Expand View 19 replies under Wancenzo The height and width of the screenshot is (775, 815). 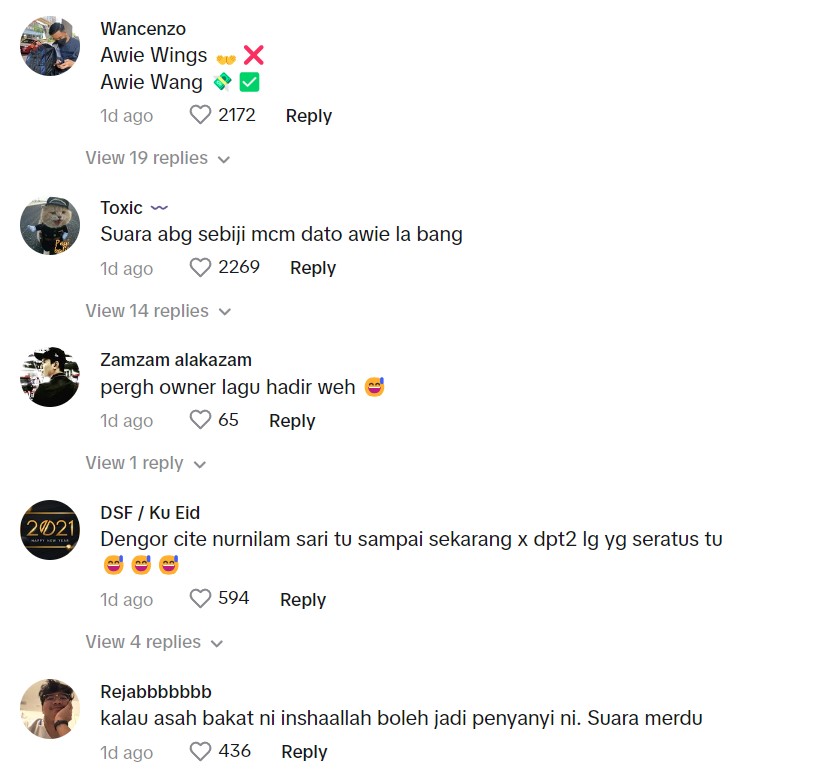[x=157, y=158]
